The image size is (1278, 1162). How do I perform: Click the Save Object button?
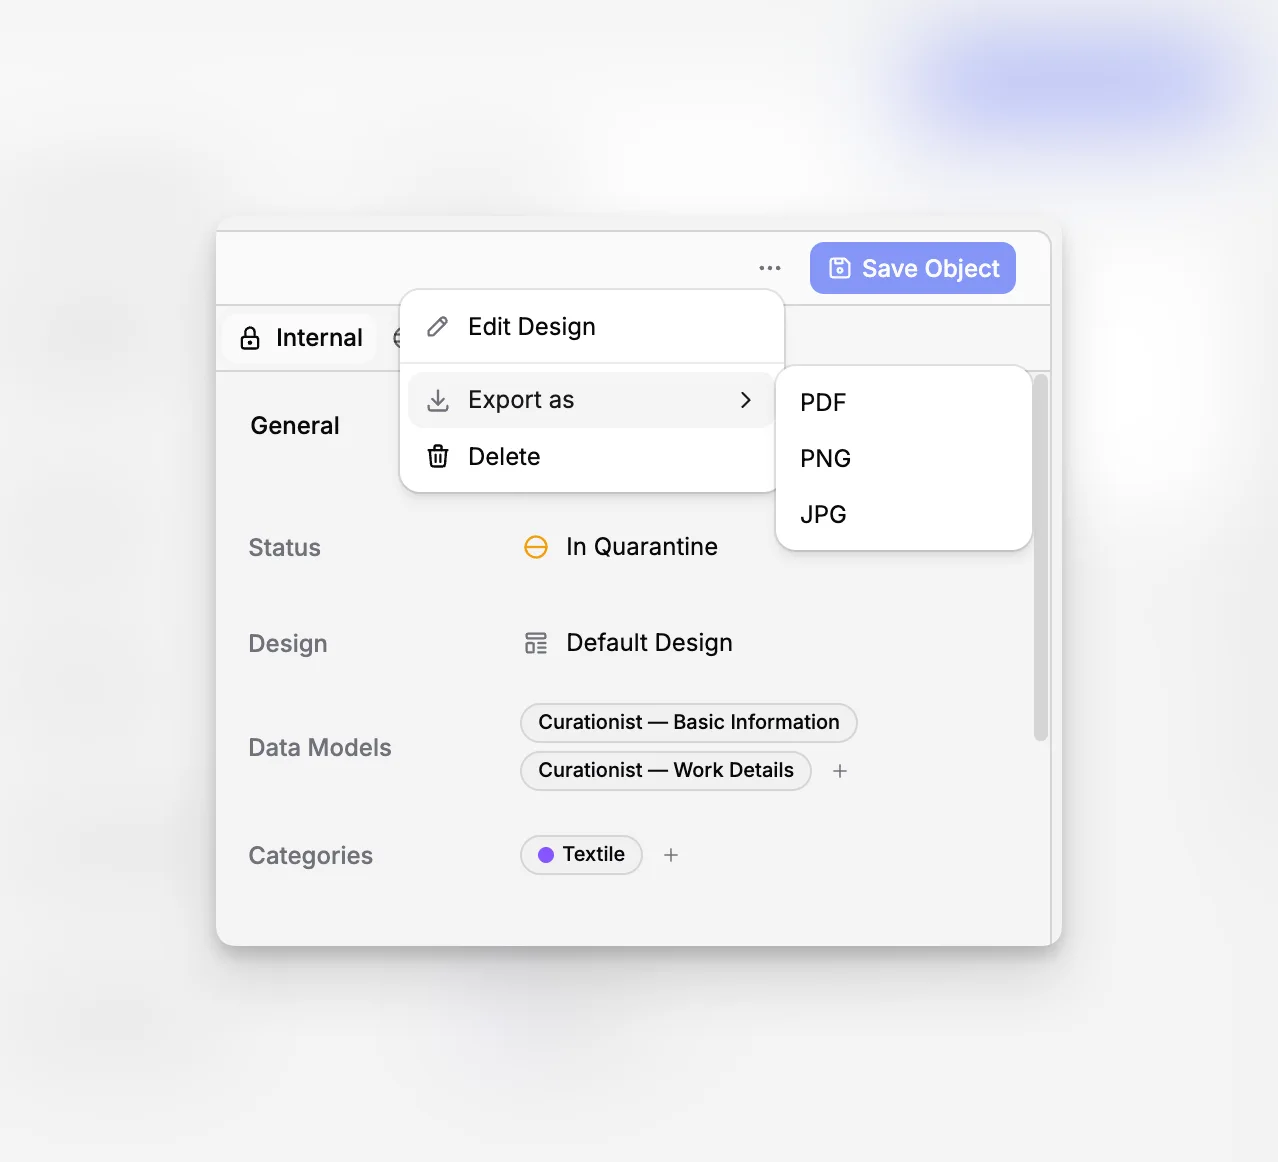click(913, 268)
